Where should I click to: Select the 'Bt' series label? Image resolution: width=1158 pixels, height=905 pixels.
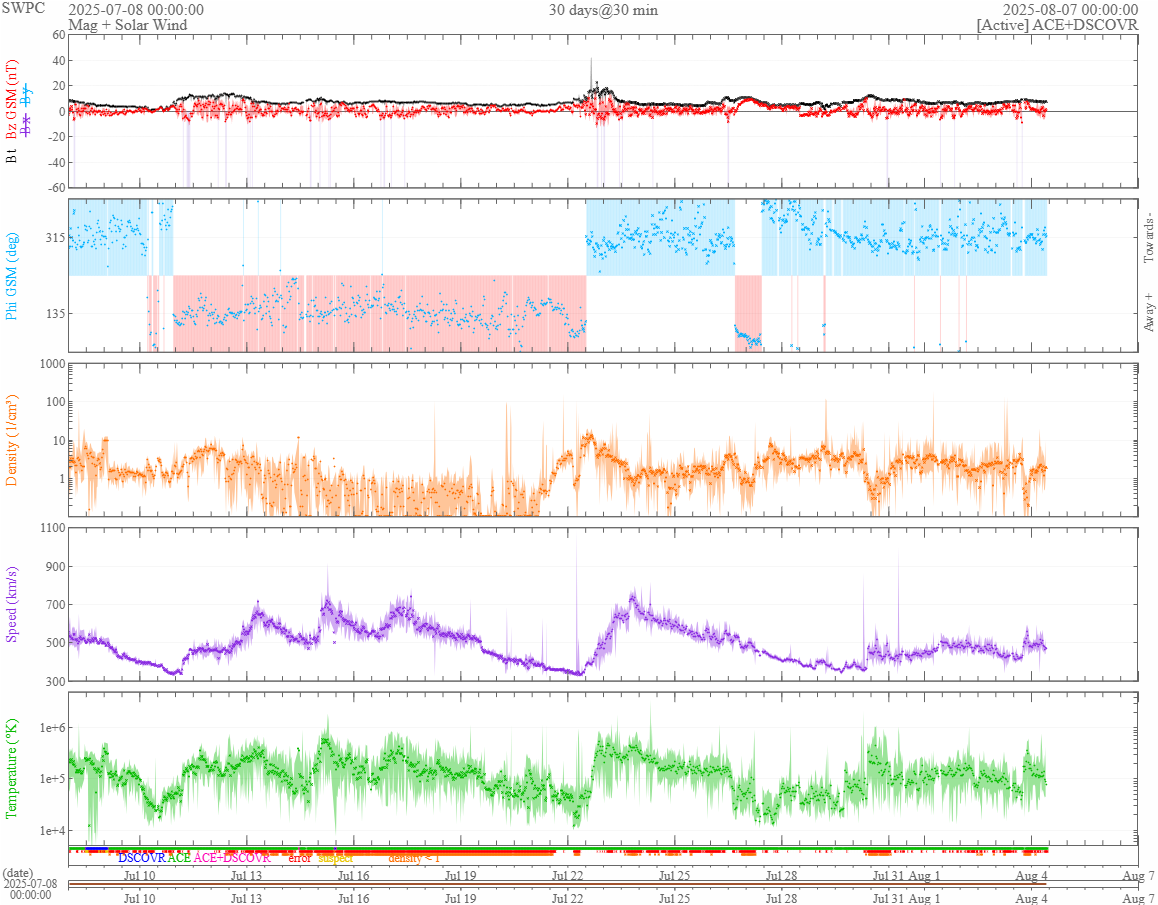pos(11,155)
